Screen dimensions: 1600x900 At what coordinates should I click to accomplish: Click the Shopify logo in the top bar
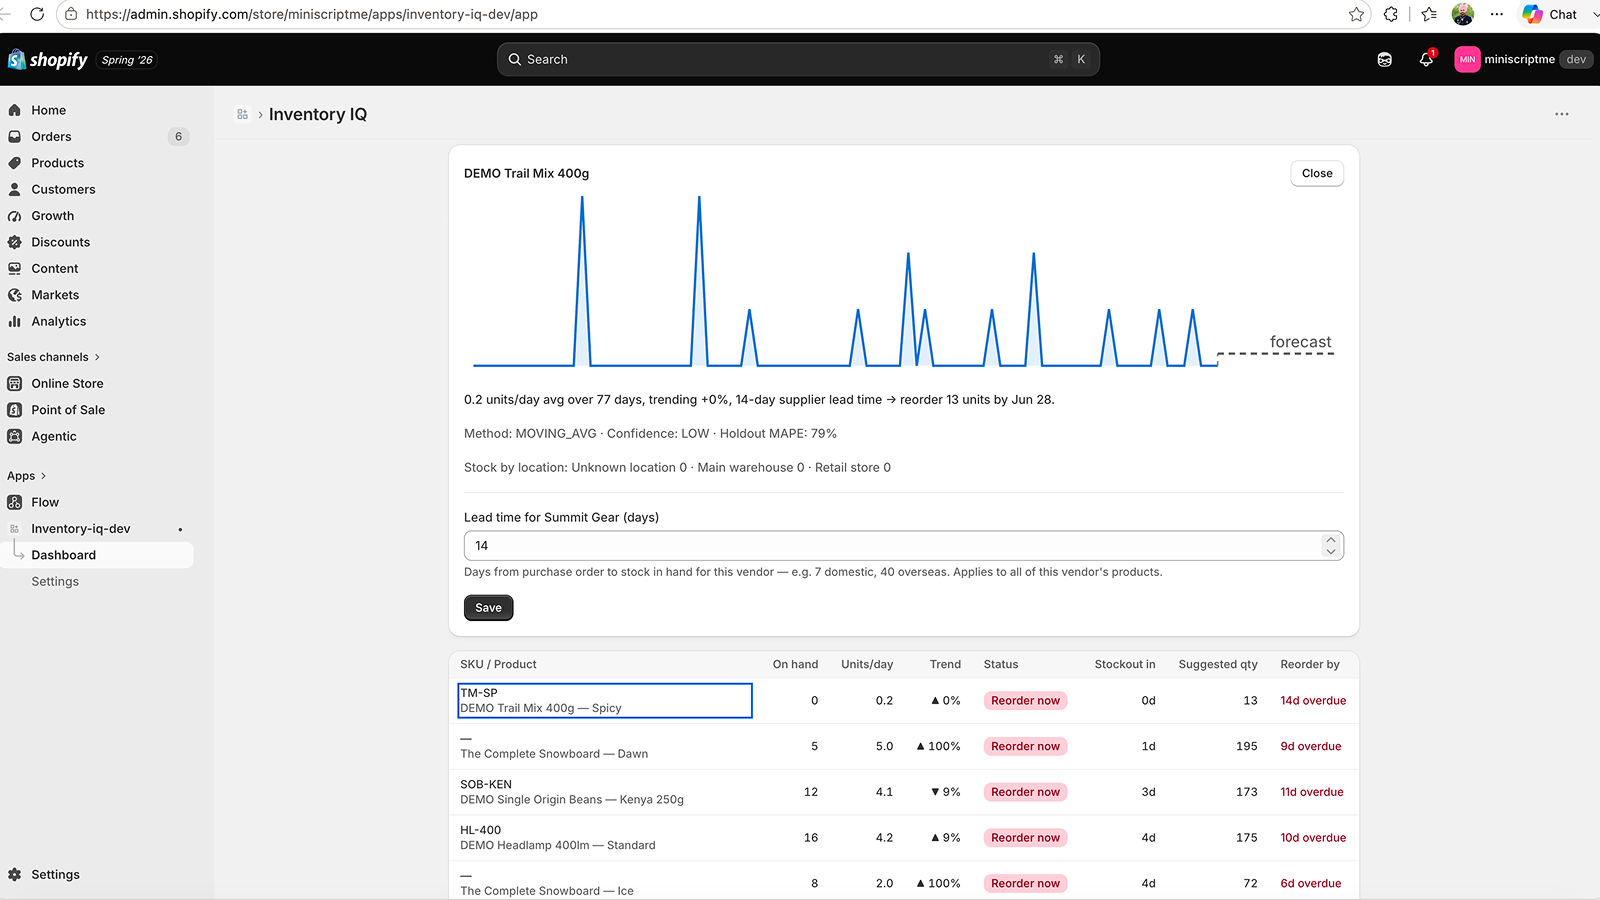pos(48,60)
